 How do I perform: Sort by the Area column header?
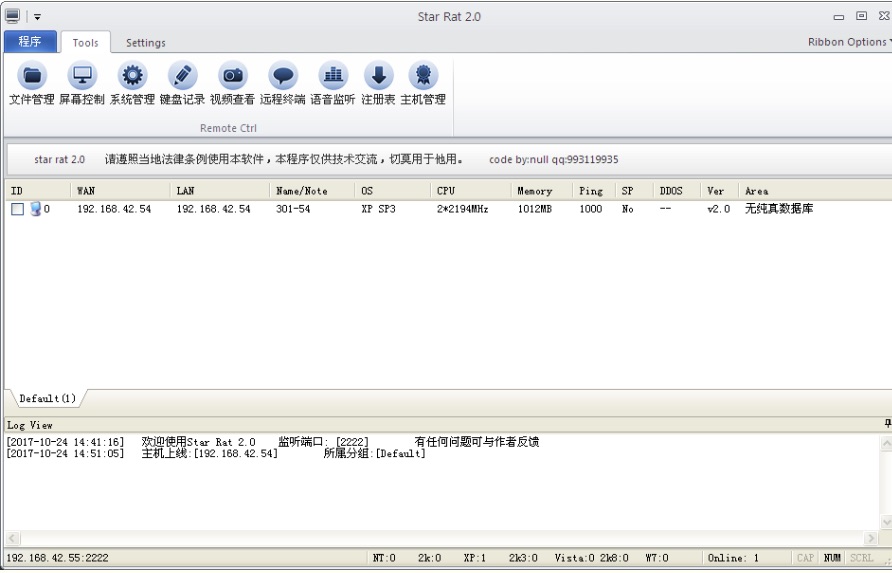pyautogui.click(x=815, y=191)
